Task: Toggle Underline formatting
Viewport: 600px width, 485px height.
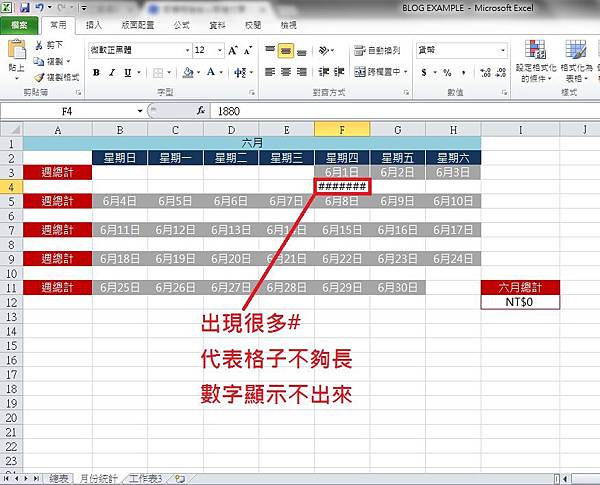Action: coord(127,72)
